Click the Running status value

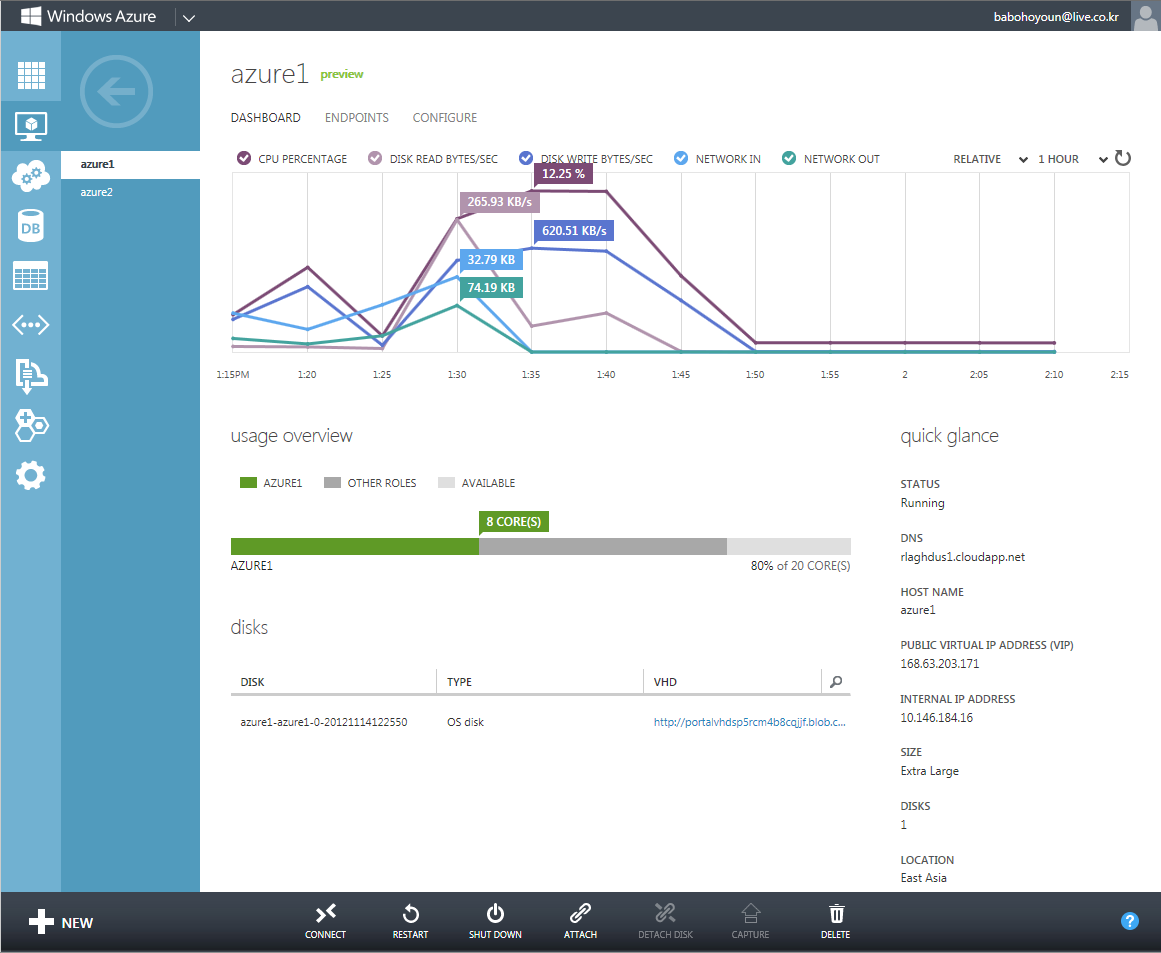pos(923,503)
